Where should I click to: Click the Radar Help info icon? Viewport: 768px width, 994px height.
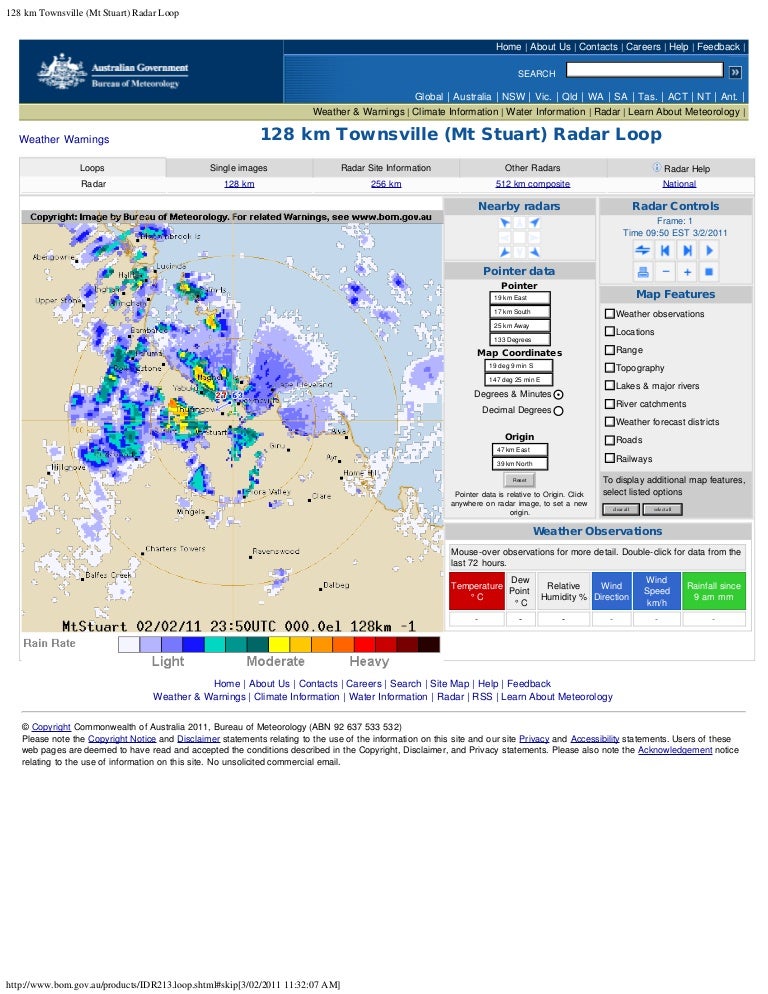pos(657,167)
